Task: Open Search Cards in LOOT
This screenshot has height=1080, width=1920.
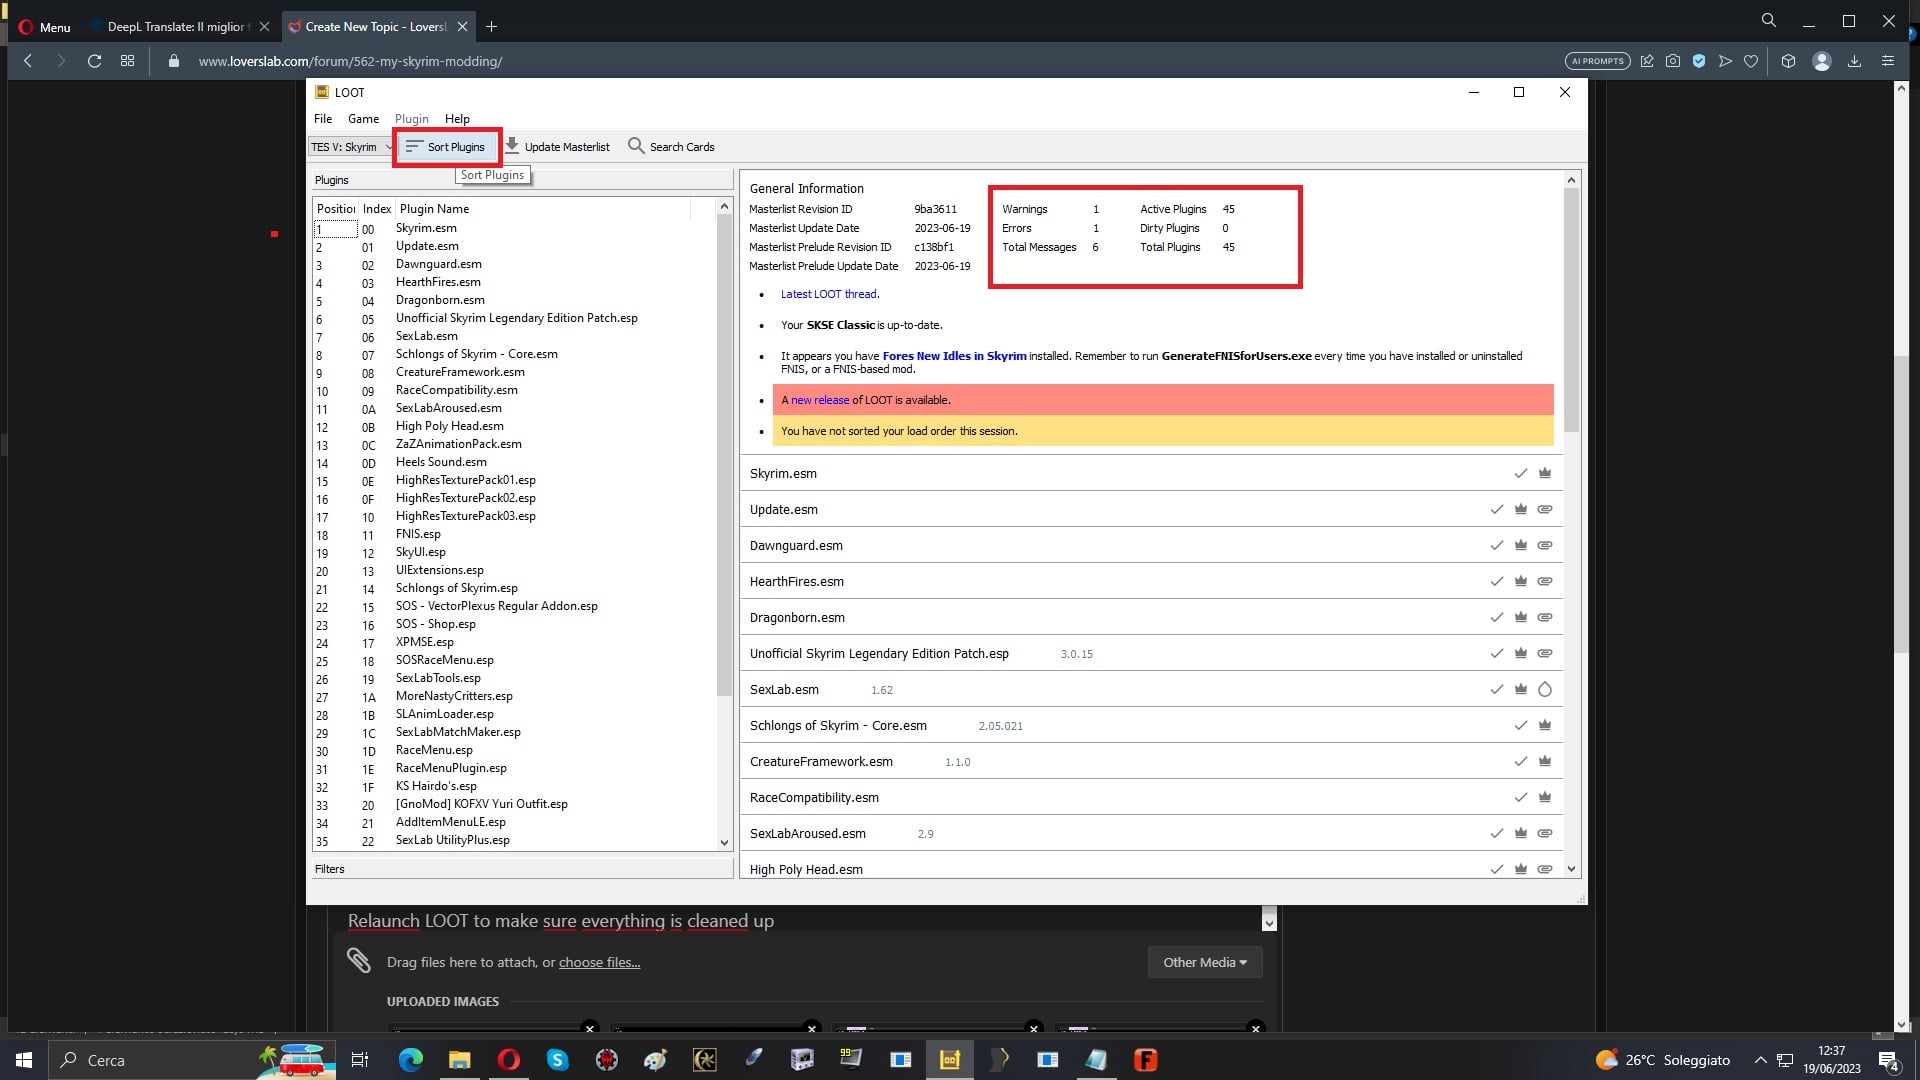Action: pos(671,147)
